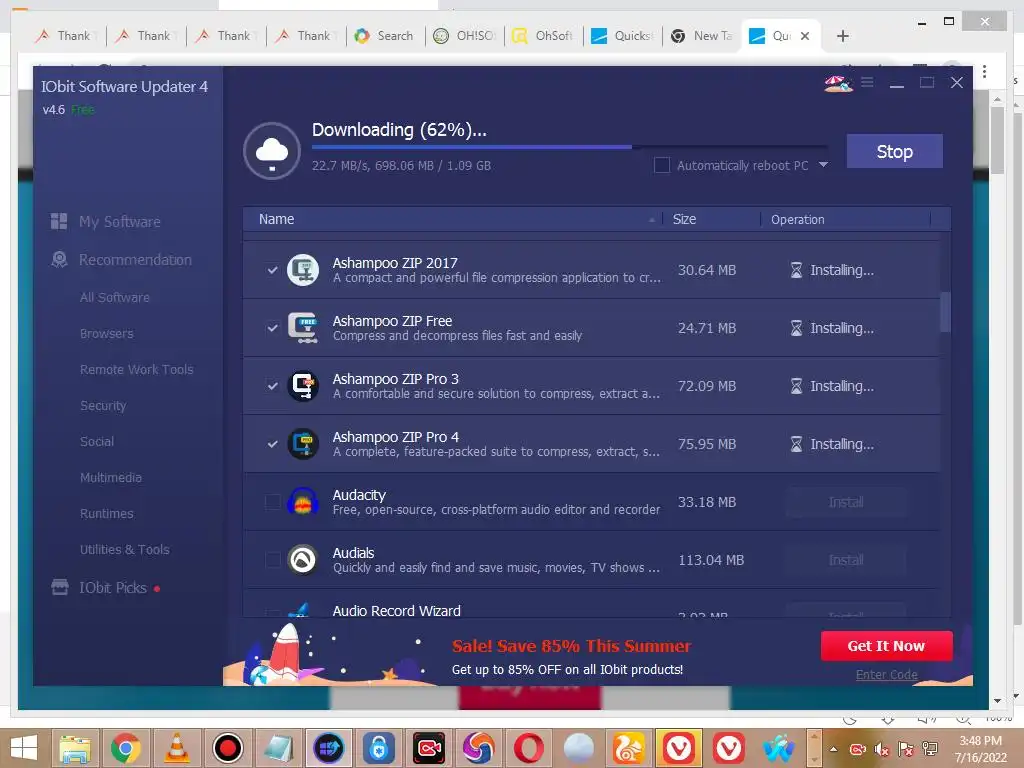The width and height of the screenshot is (1024, 768).
Task: Sort the list by Size column
Action: click(x=684, y=219)
